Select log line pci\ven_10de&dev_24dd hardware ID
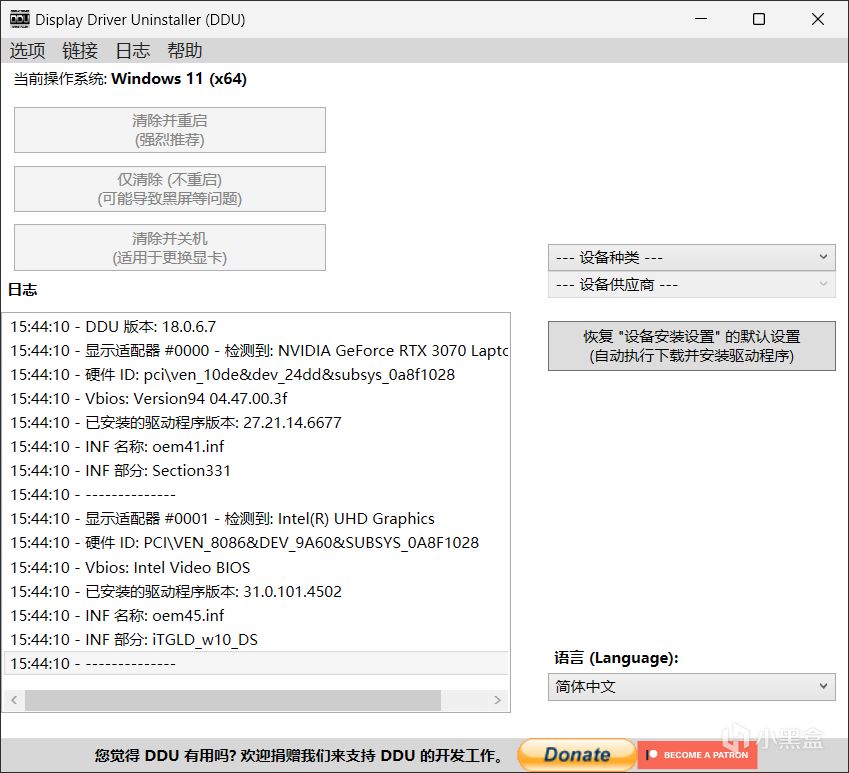This screenshot has height=773, width=849. [x=257, y=375]
